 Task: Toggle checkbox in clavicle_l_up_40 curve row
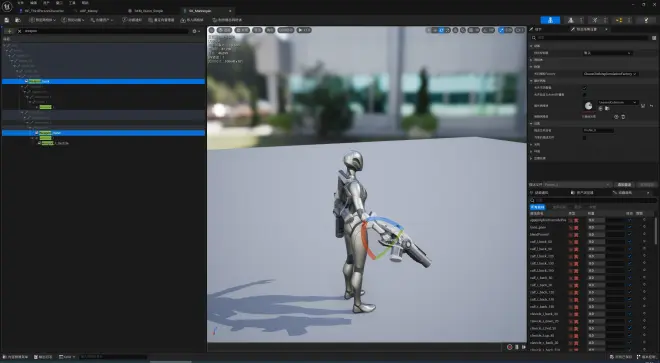click(629, 336)
